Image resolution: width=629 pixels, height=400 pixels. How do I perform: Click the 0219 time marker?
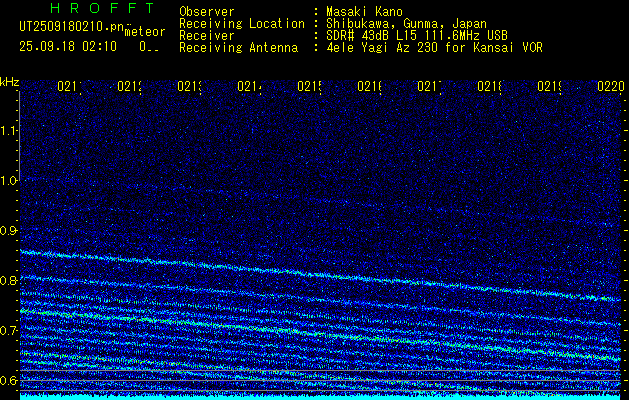tap(550, 86)
